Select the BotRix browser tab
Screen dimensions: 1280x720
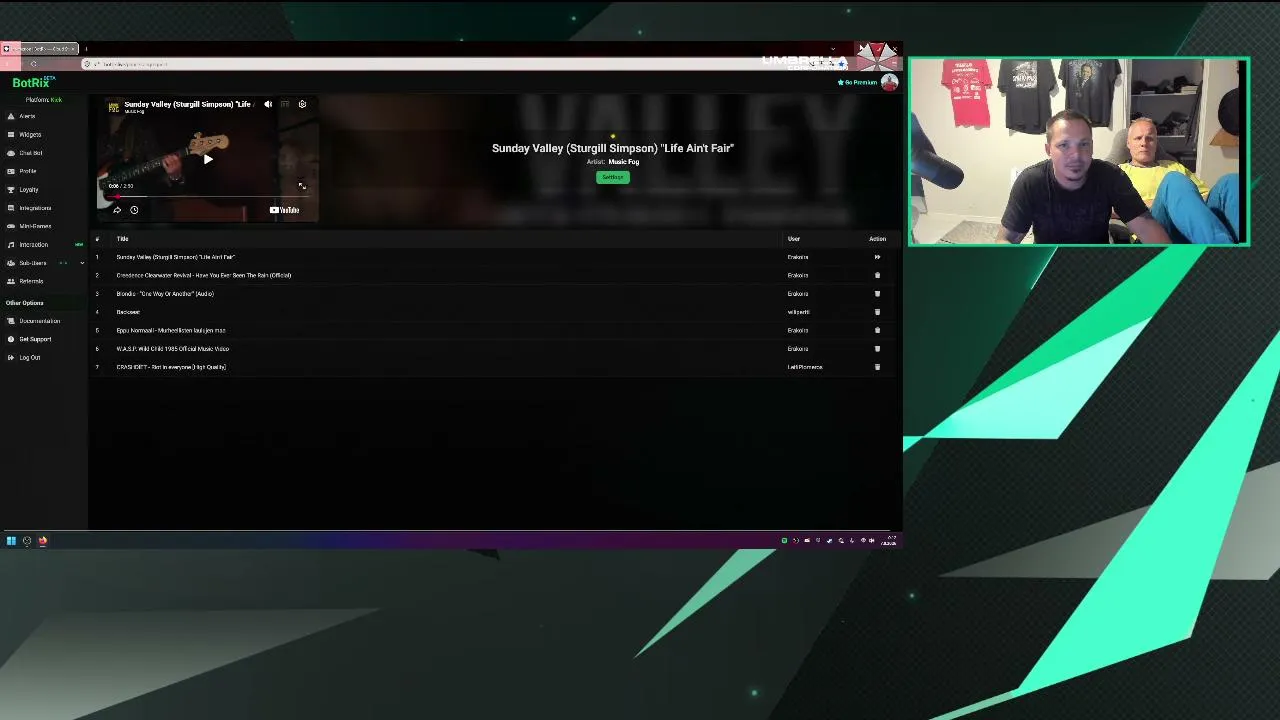point(38,48)
